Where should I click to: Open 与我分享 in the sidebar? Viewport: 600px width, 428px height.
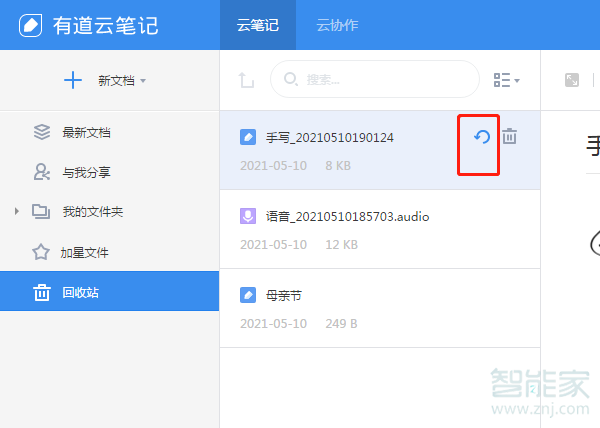(85, 172)
